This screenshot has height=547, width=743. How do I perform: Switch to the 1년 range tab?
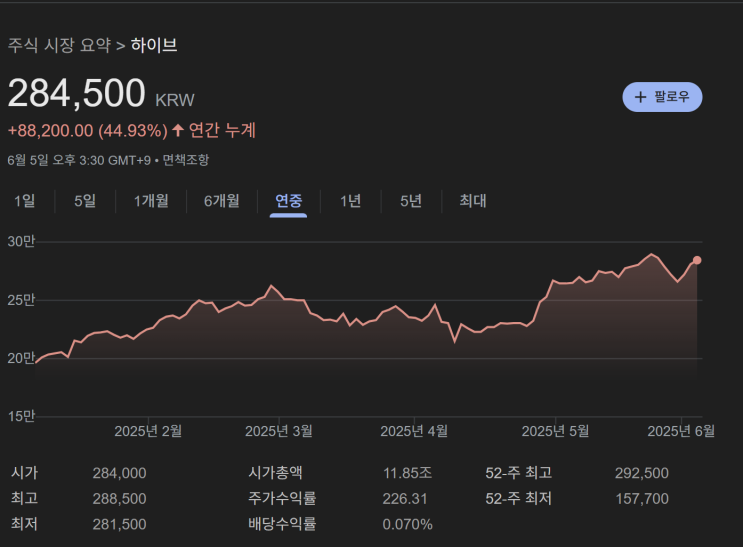[351, 201]
